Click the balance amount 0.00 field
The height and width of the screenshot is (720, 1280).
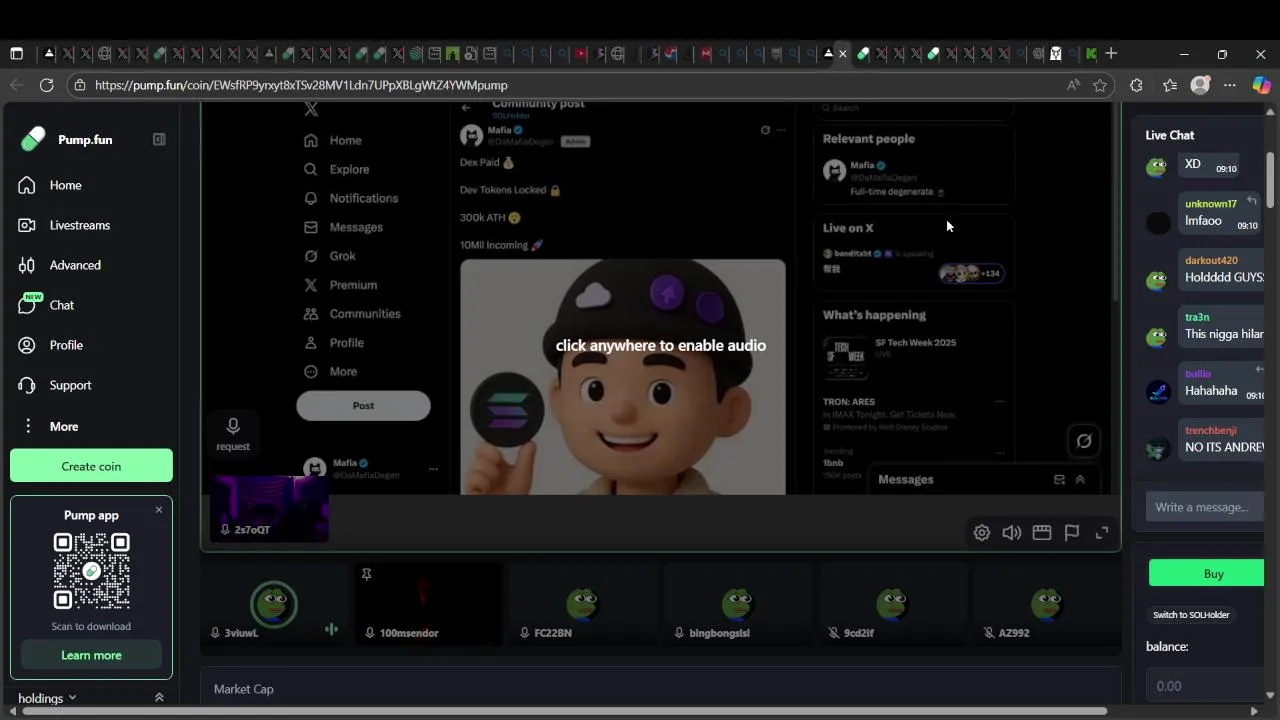1207,686
